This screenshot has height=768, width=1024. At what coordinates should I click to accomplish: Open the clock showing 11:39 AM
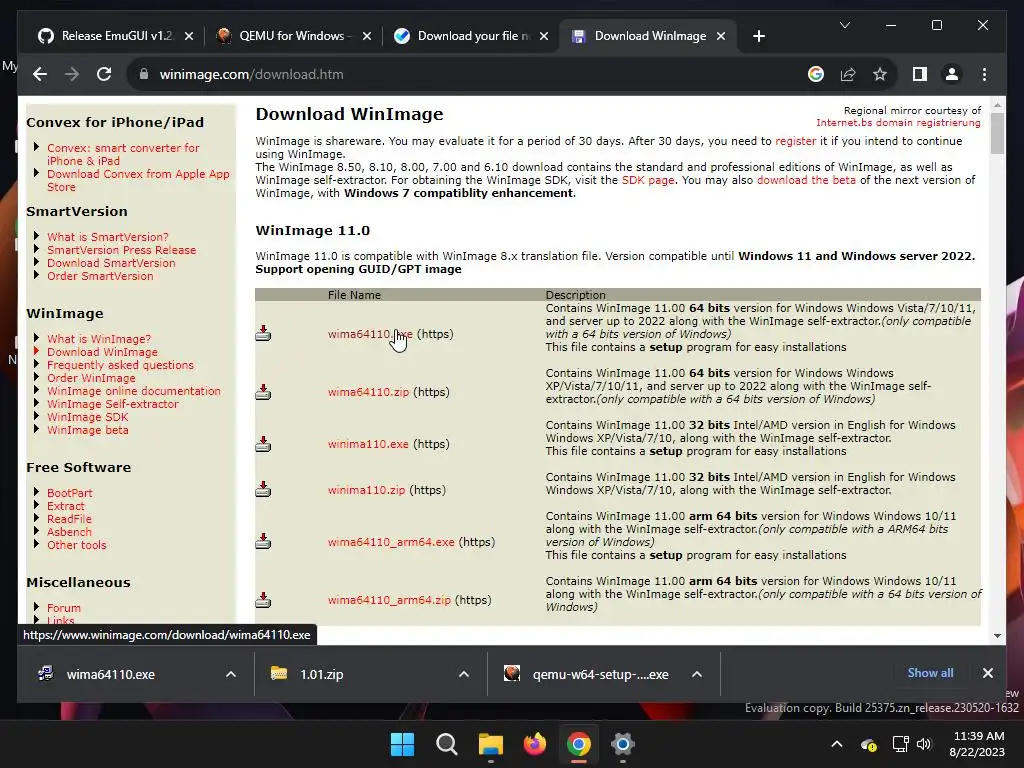tap(978, 744)
